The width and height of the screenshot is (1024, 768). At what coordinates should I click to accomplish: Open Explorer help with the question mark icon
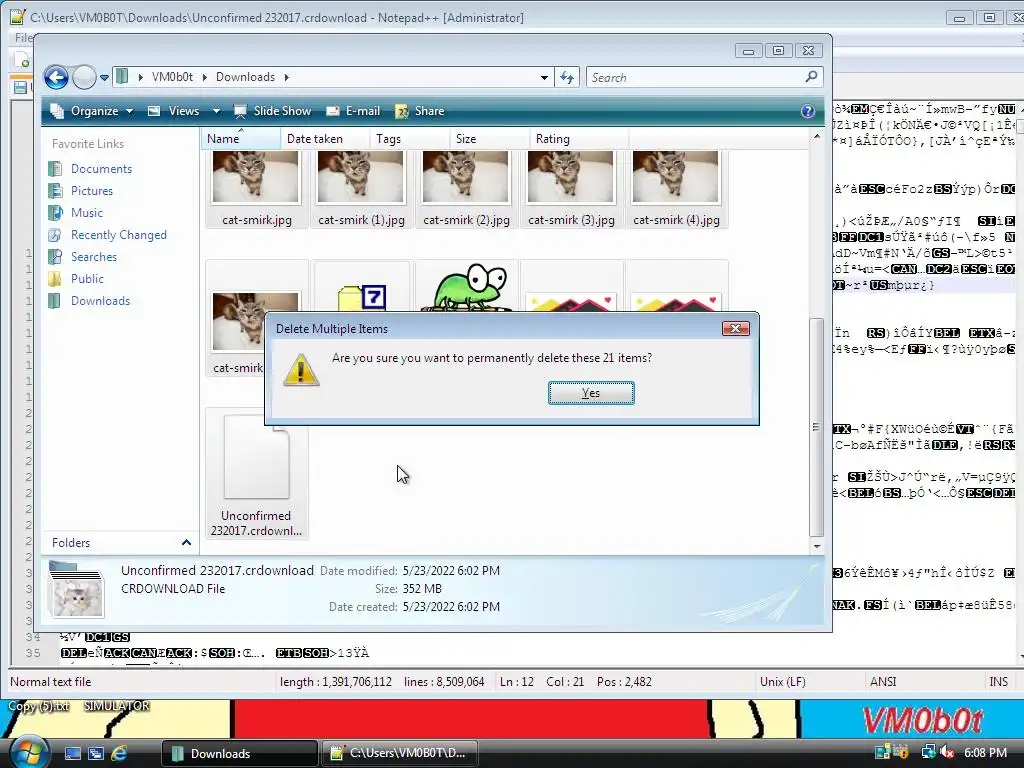pyautogui.click(x=808, y=112)
